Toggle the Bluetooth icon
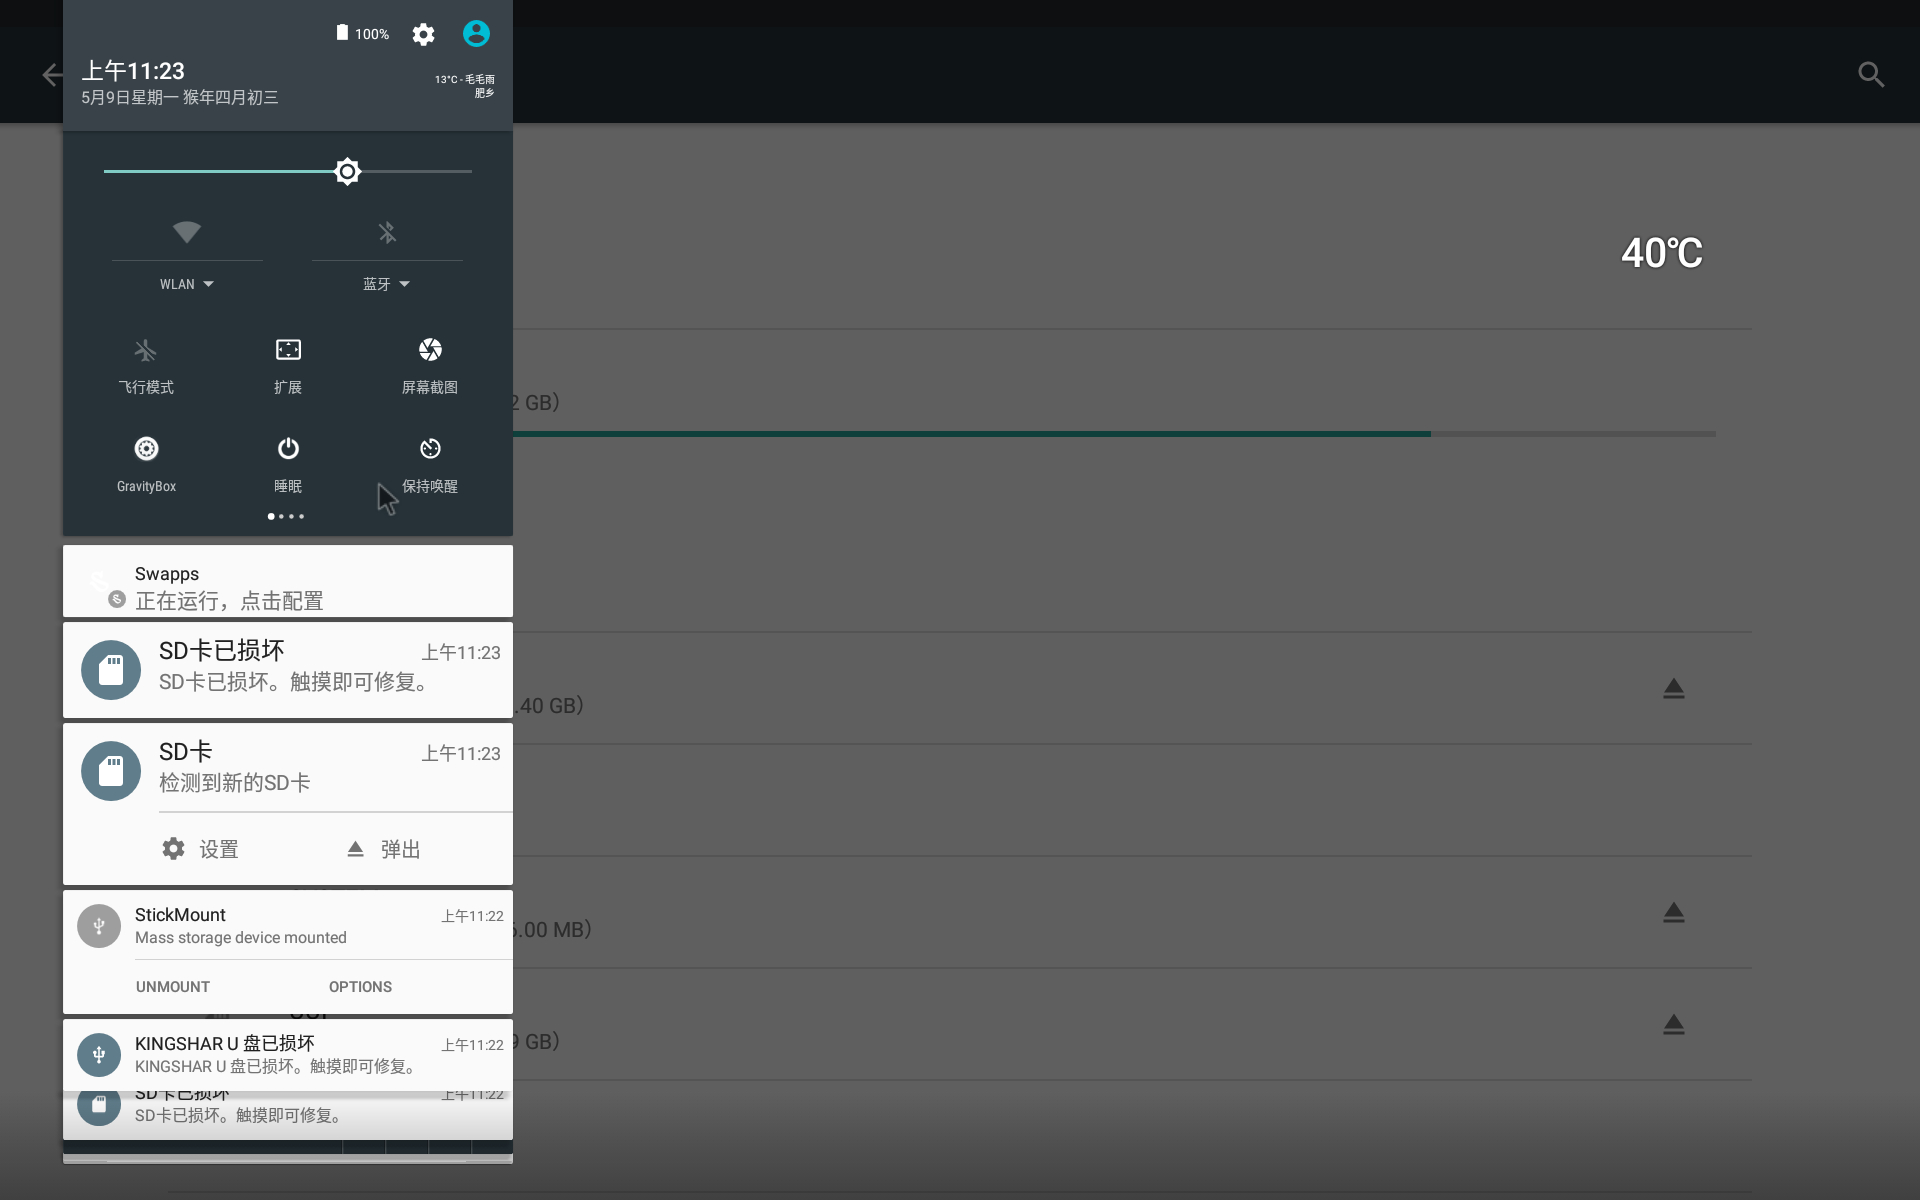The image size is (1920, 1200). (387, 232)
